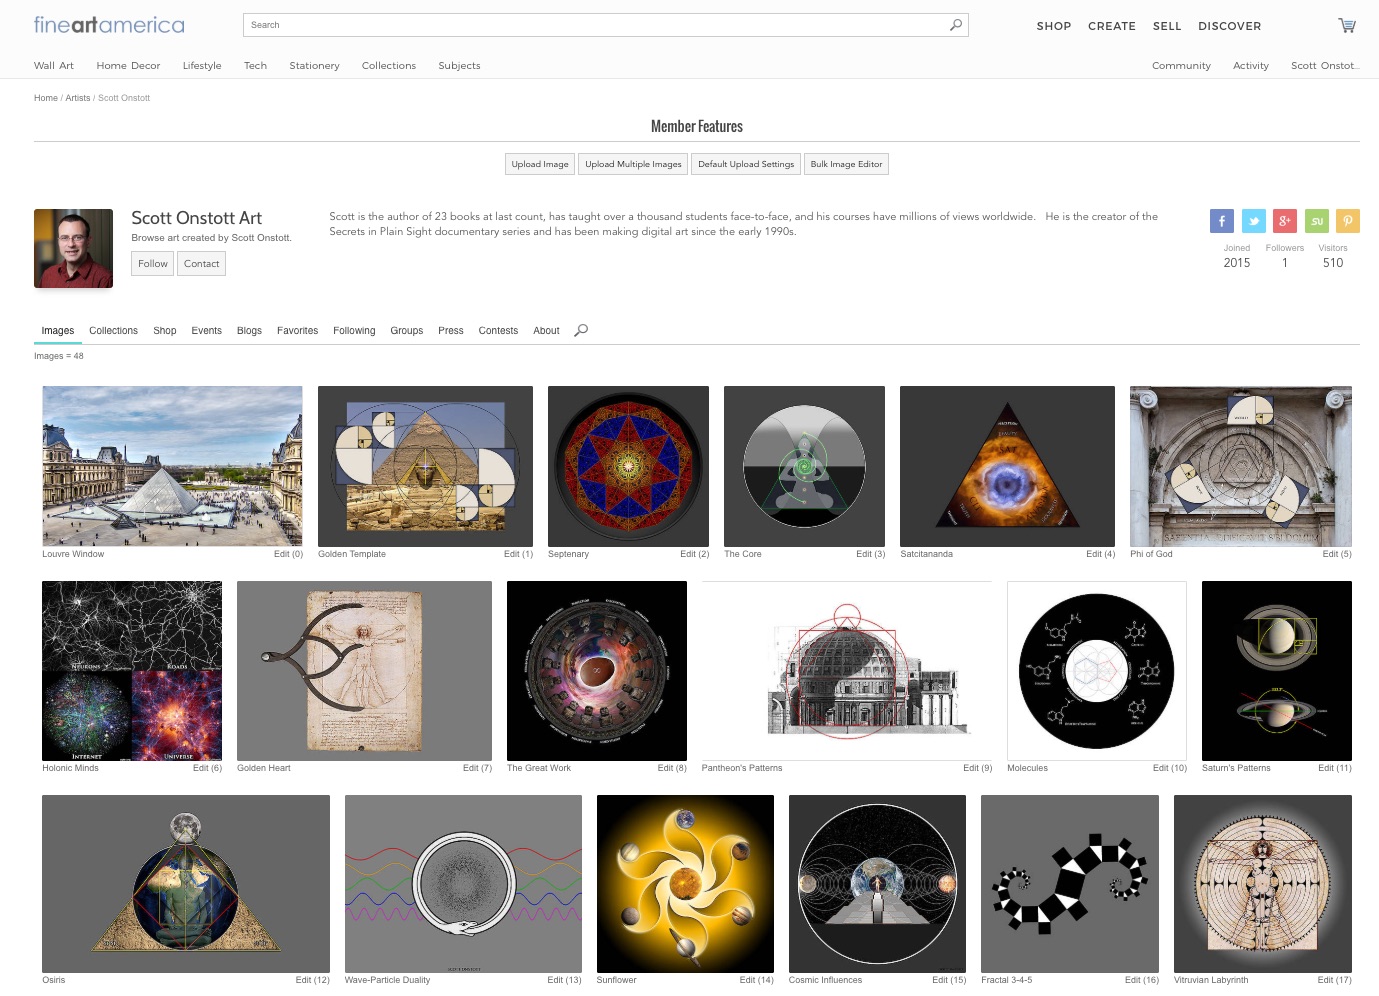Open the Subjects menu item
Screen dimensions: 1379x996
[459, 66]
